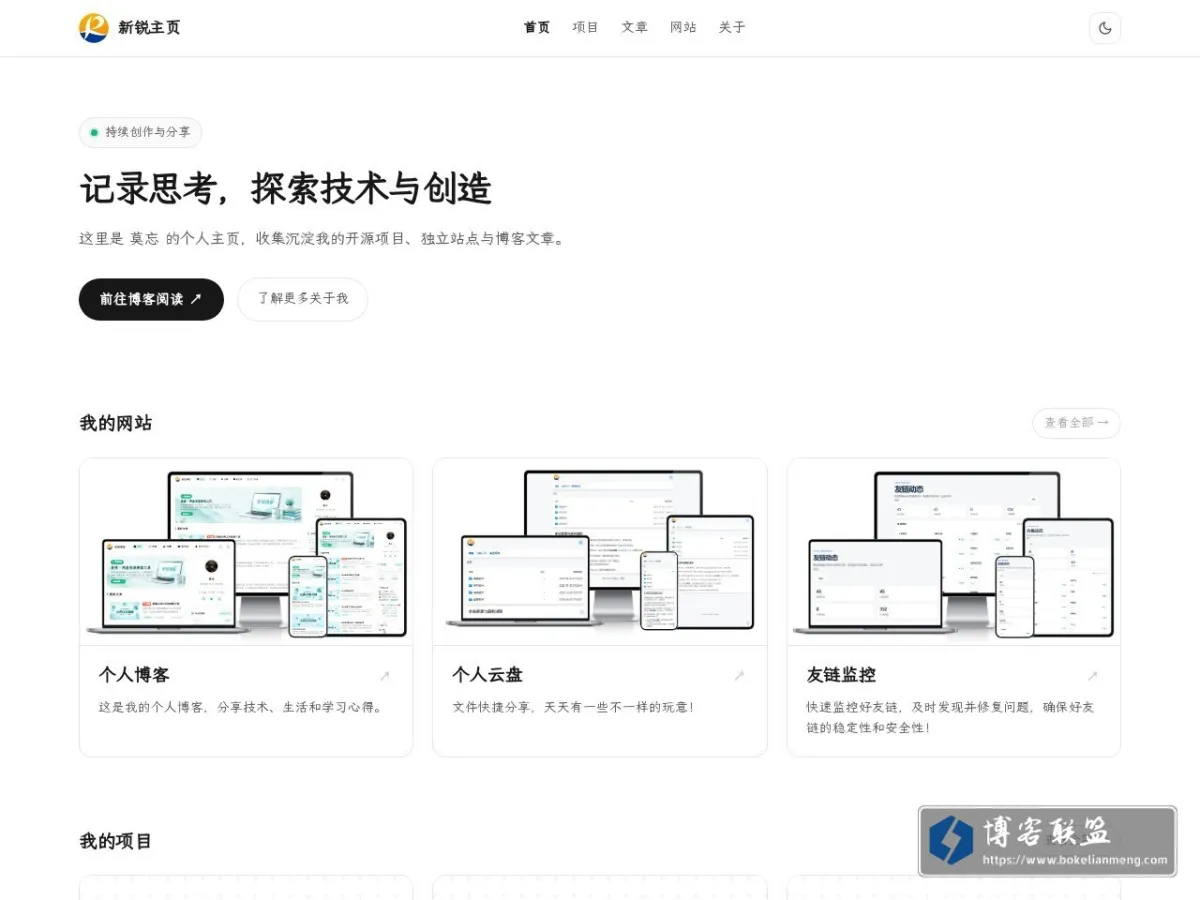The image size is (1200, 900).
Task: Click 查看全部 next to 我的网站
Action: click(x=1076, y=423)
